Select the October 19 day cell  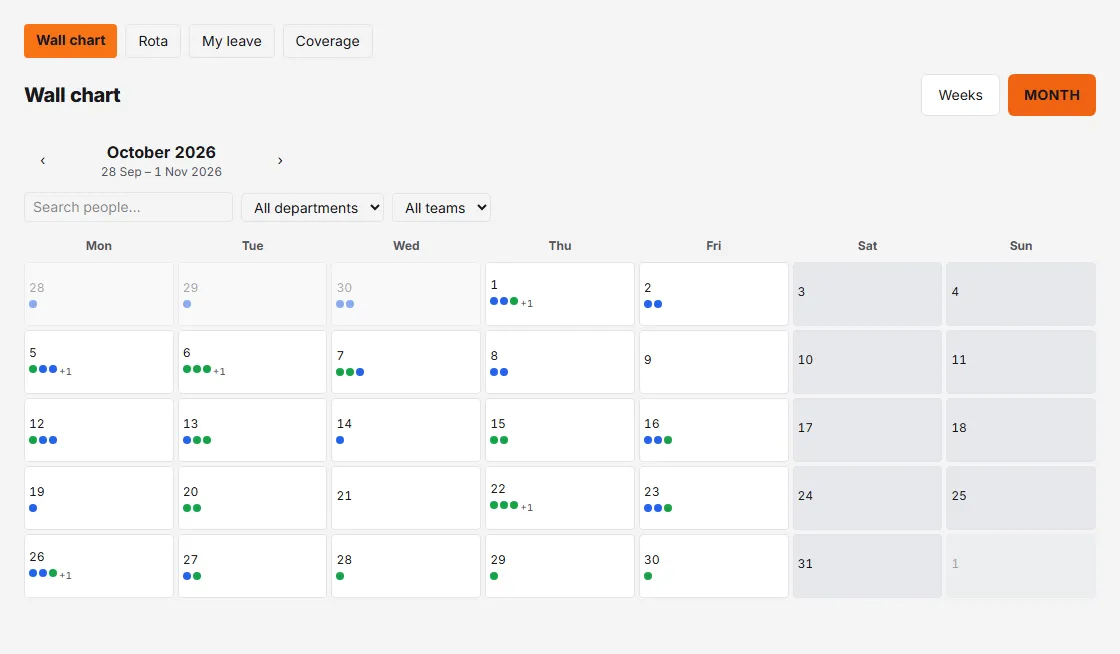click(x=99, y=498)
